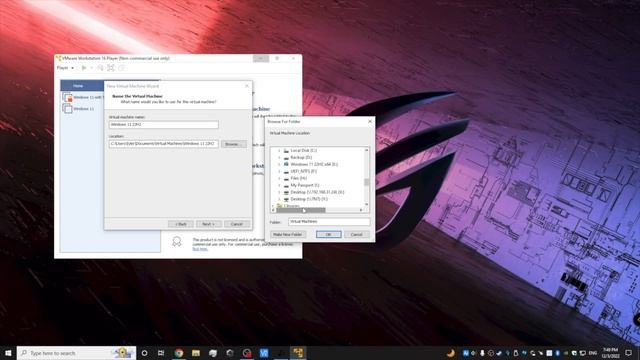Click the Next button in the wizard

click(209, 224)
